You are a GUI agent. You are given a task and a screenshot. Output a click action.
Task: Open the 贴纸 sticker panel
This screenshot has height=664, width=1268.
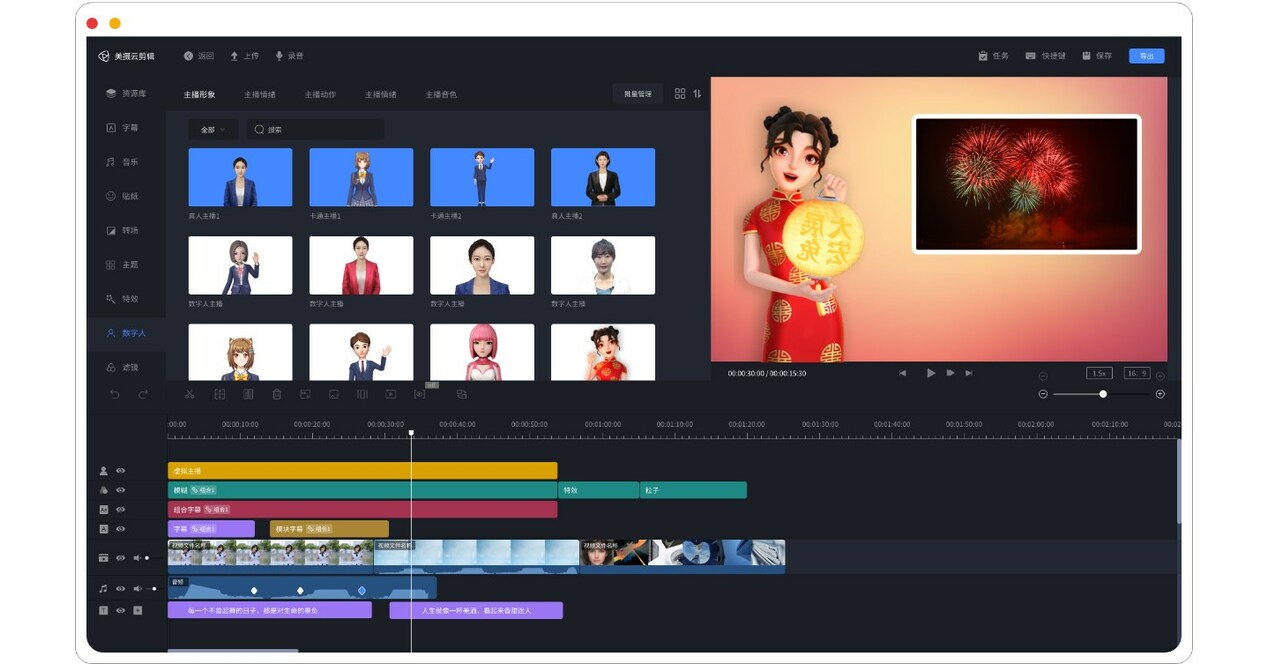click(127, 195)
